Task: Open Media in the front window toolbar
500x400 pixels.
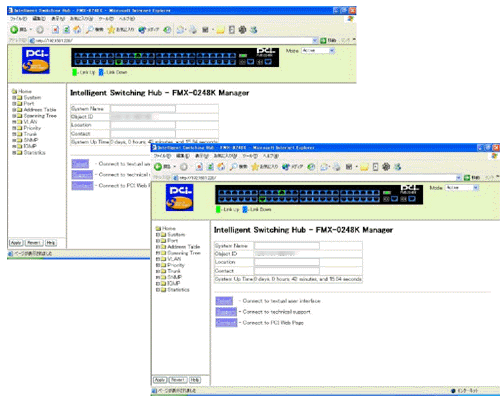Action: click(x=292, y=167)
